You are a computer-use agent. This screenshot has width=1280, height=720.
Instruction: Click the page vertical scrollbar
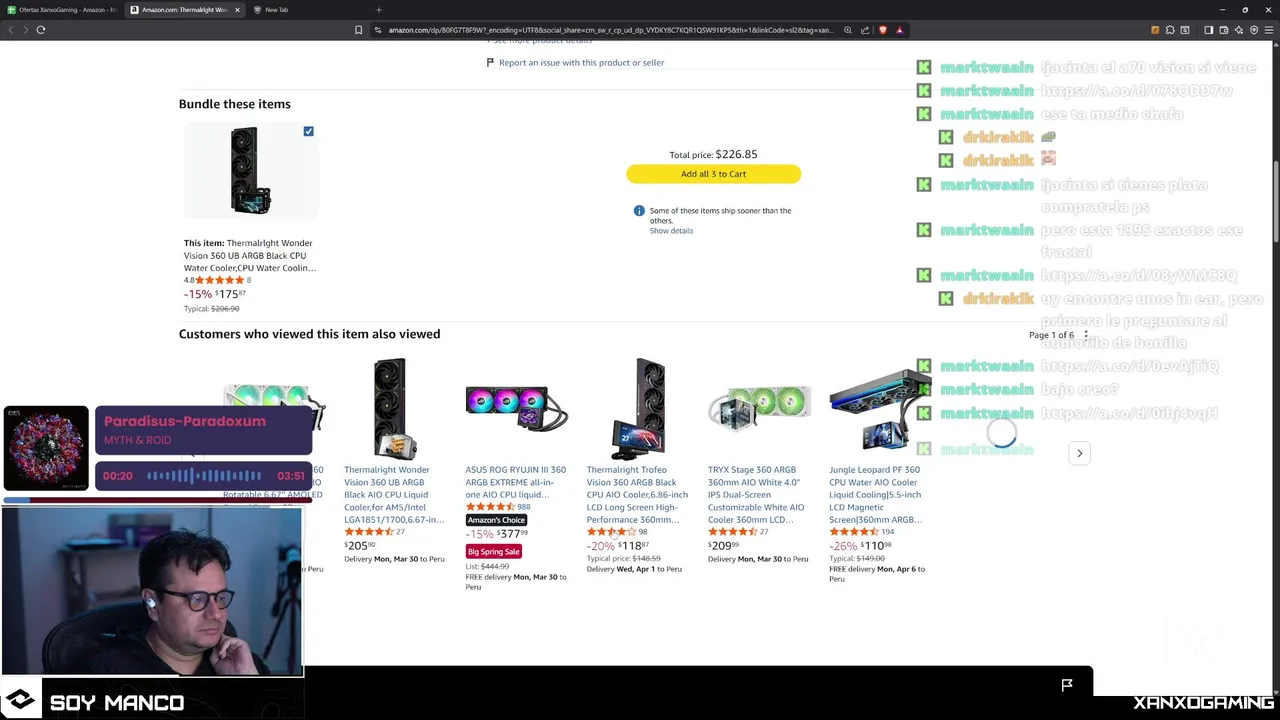pyautogui.click(x=1275, y=202)
